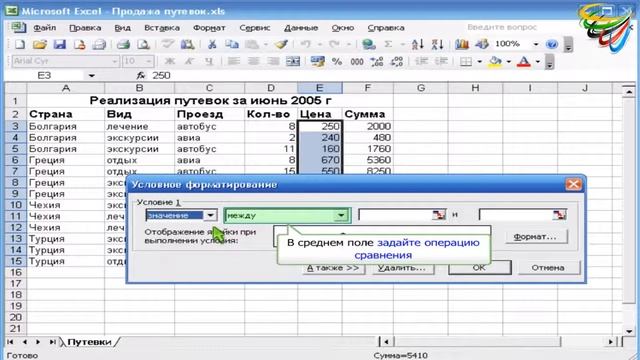
Task: Switch to the Путевки sheet tab
Action: (x=89, y=342)
